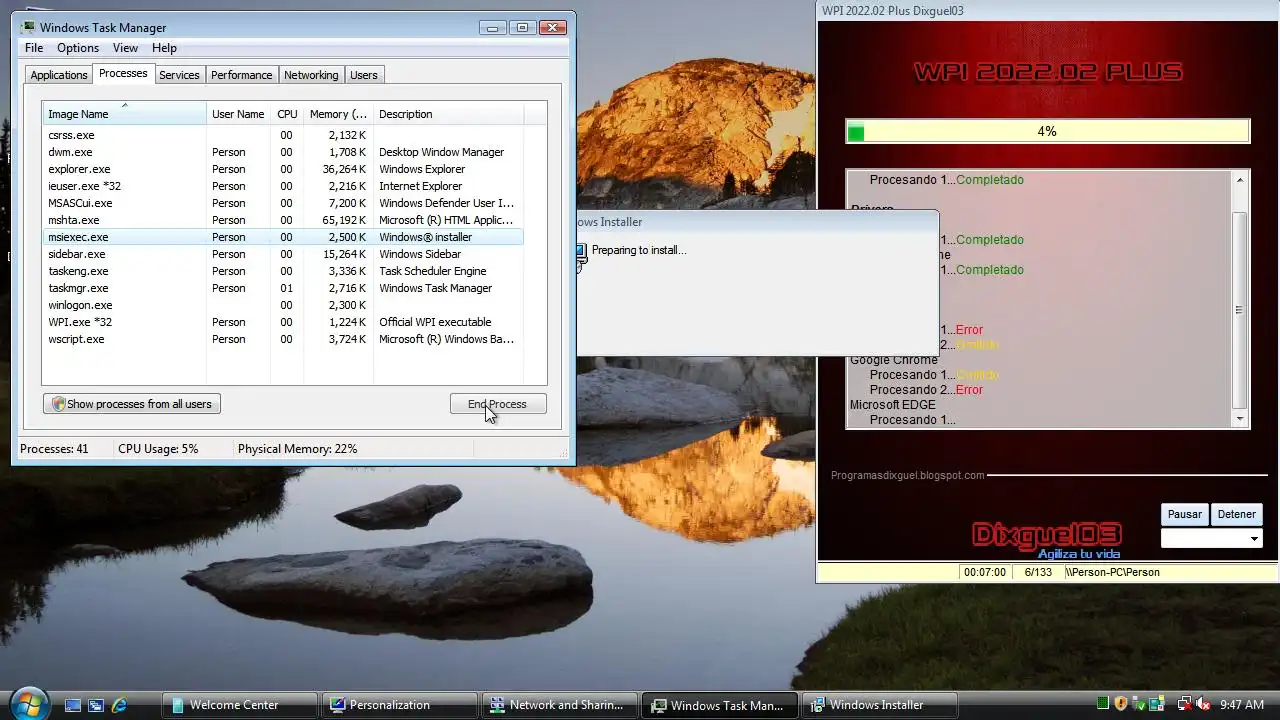Image resolution: width=1280 pixels, height=720 pixels.
Task: Click Show processes from all users
Action: (x=132, y=404)
